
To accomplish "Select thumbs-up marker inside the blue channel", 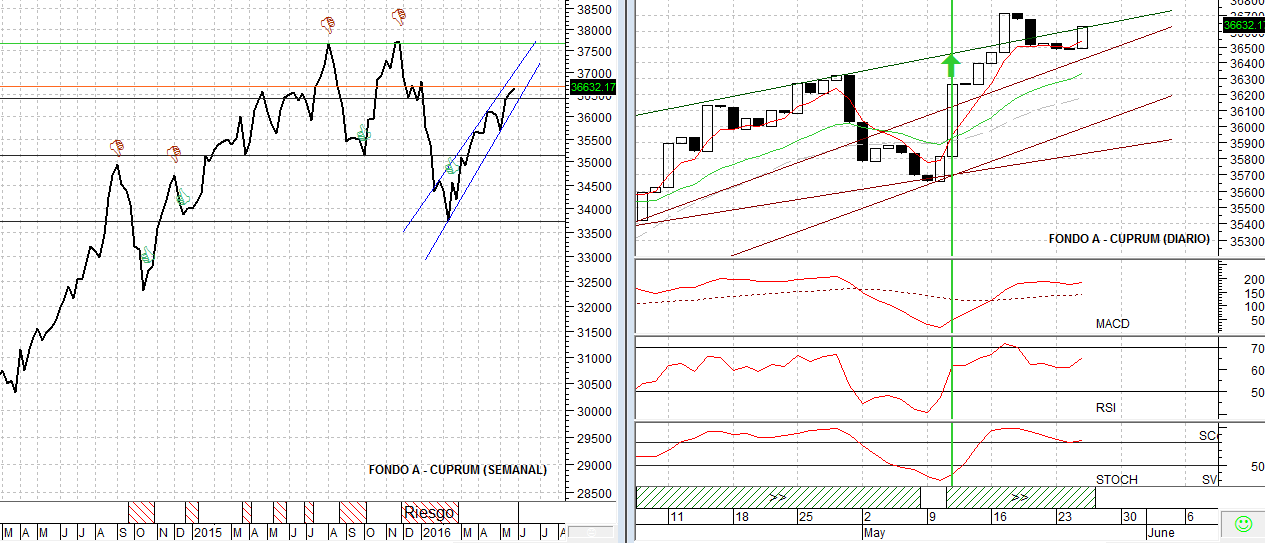I will (x=452, y=167).
